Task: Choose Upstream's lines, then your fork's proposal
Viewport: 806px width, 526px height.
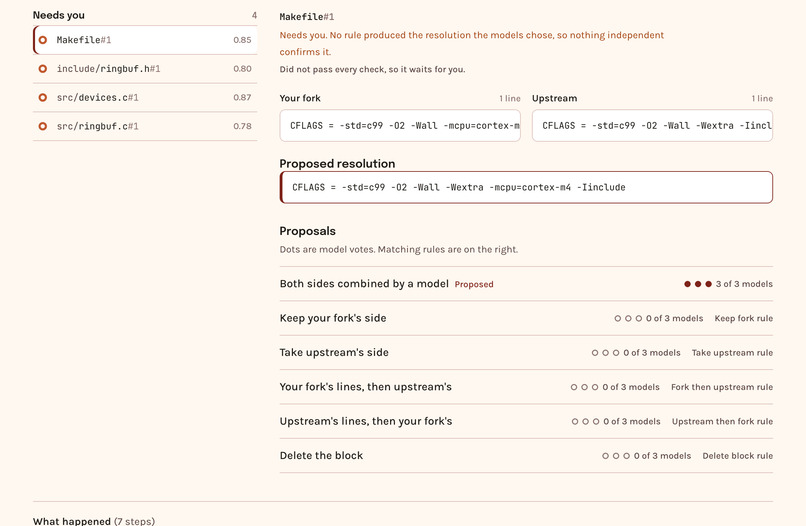Action: coord(526,421)
